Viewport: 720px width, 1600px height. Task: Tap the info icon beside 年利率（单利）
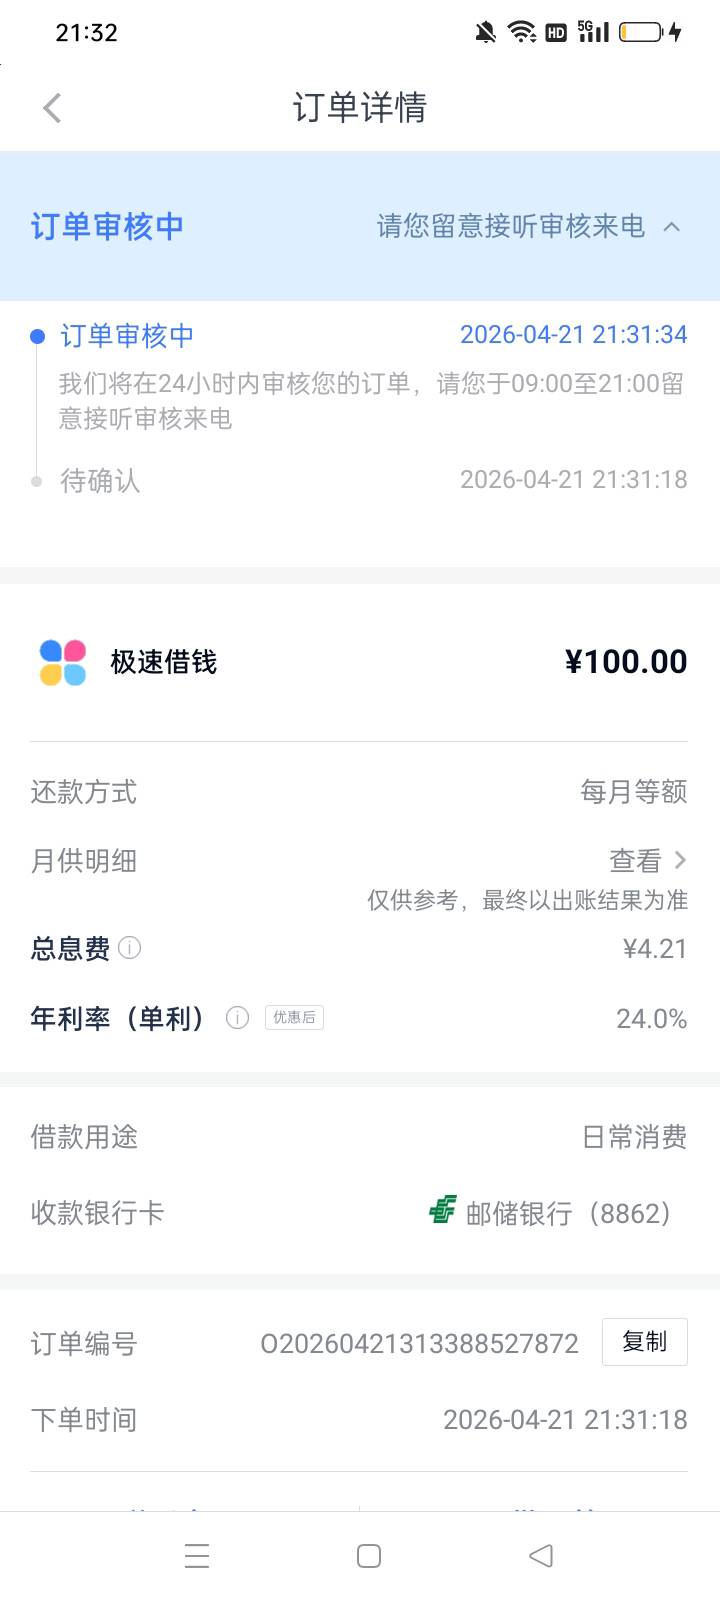237,1018
